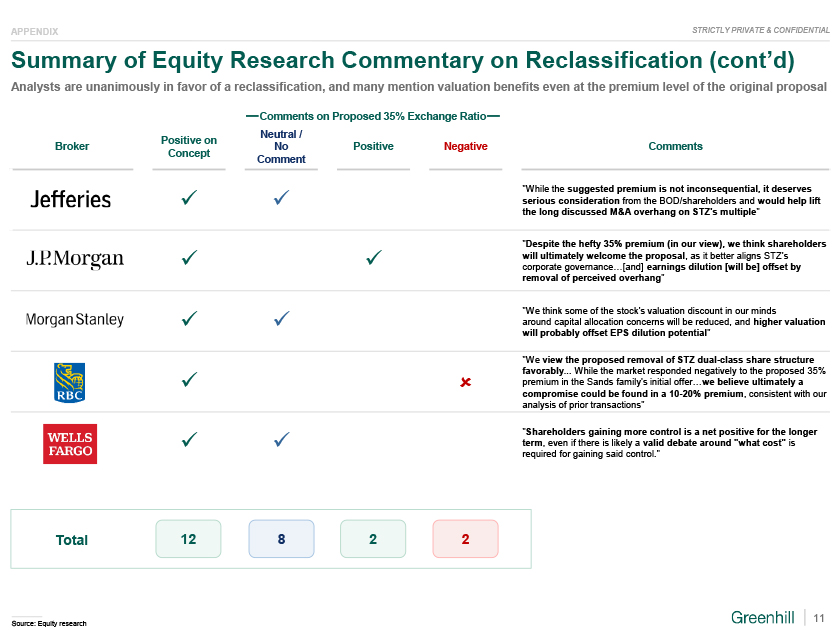840x630 pixels.
Task: Click the subtitle starting 'Analysts are unanimously in favor'
Action: coord(419,87)
